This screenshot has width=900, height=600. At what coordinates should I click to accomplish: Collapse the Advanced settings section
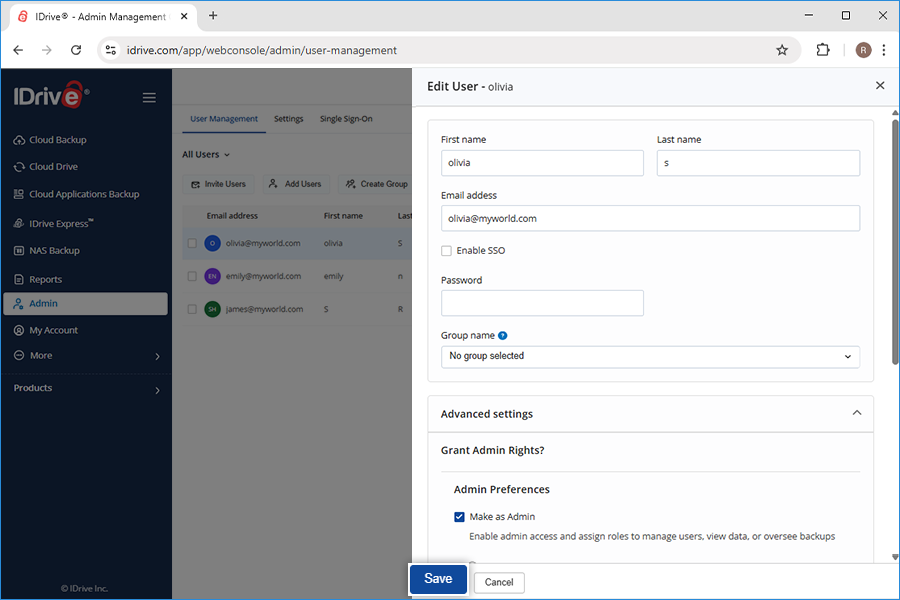[856, 413]
